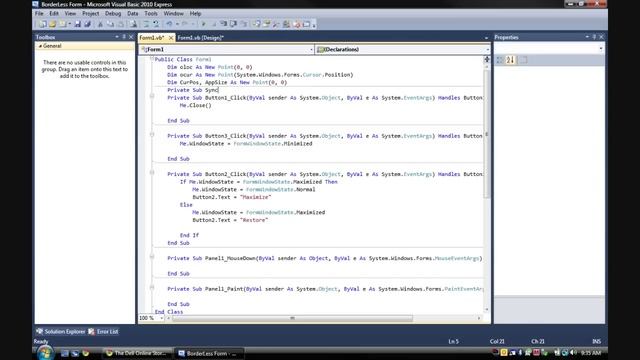Open the Edit menu
The width and height of the screenshot is (640, 360).
point(54,13)
